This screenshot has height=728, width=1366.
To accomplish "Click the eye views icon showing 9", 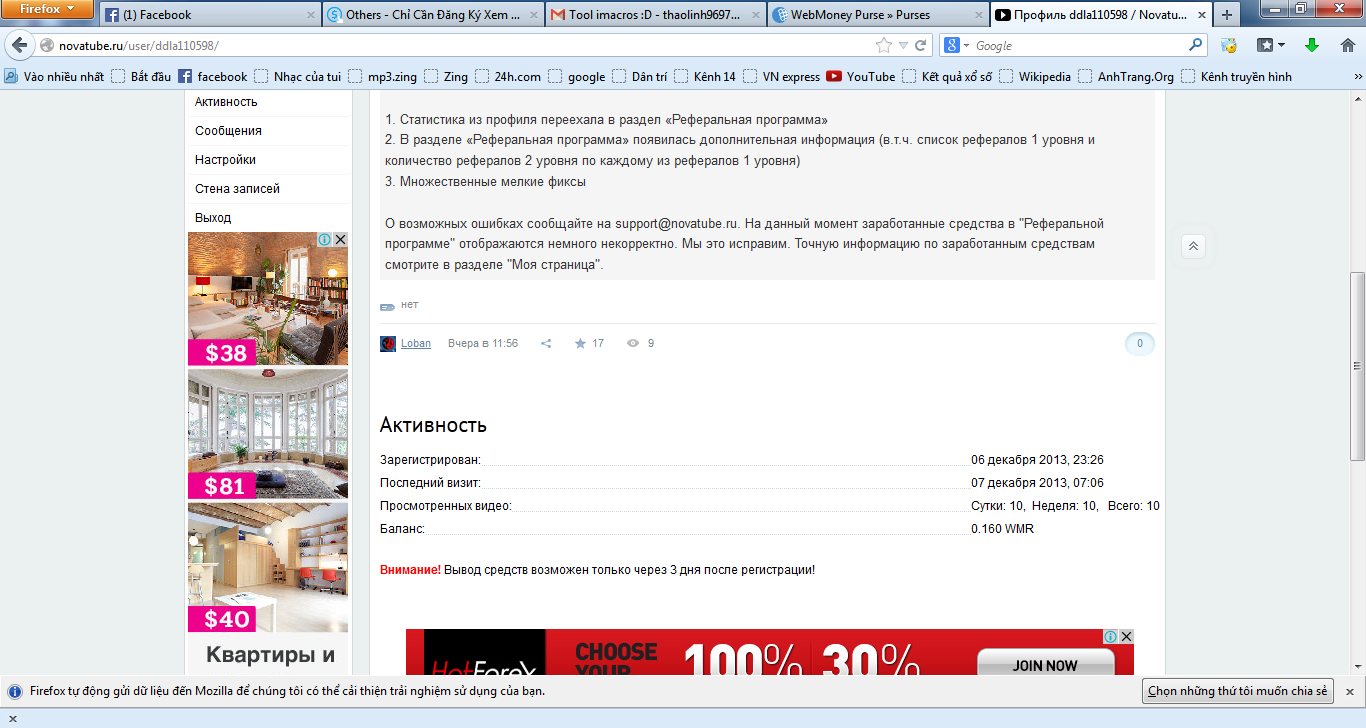I will click(x=633, y=343).
